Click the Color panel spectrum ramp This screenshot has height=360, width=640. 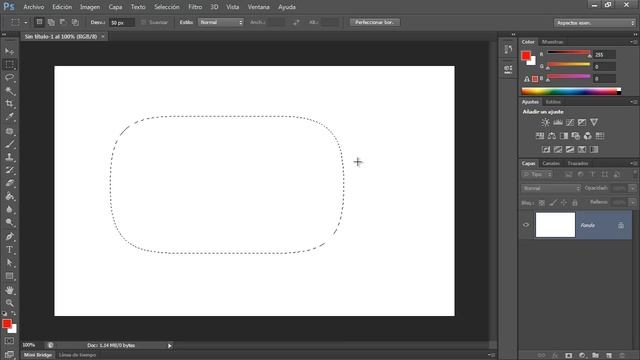571,91
